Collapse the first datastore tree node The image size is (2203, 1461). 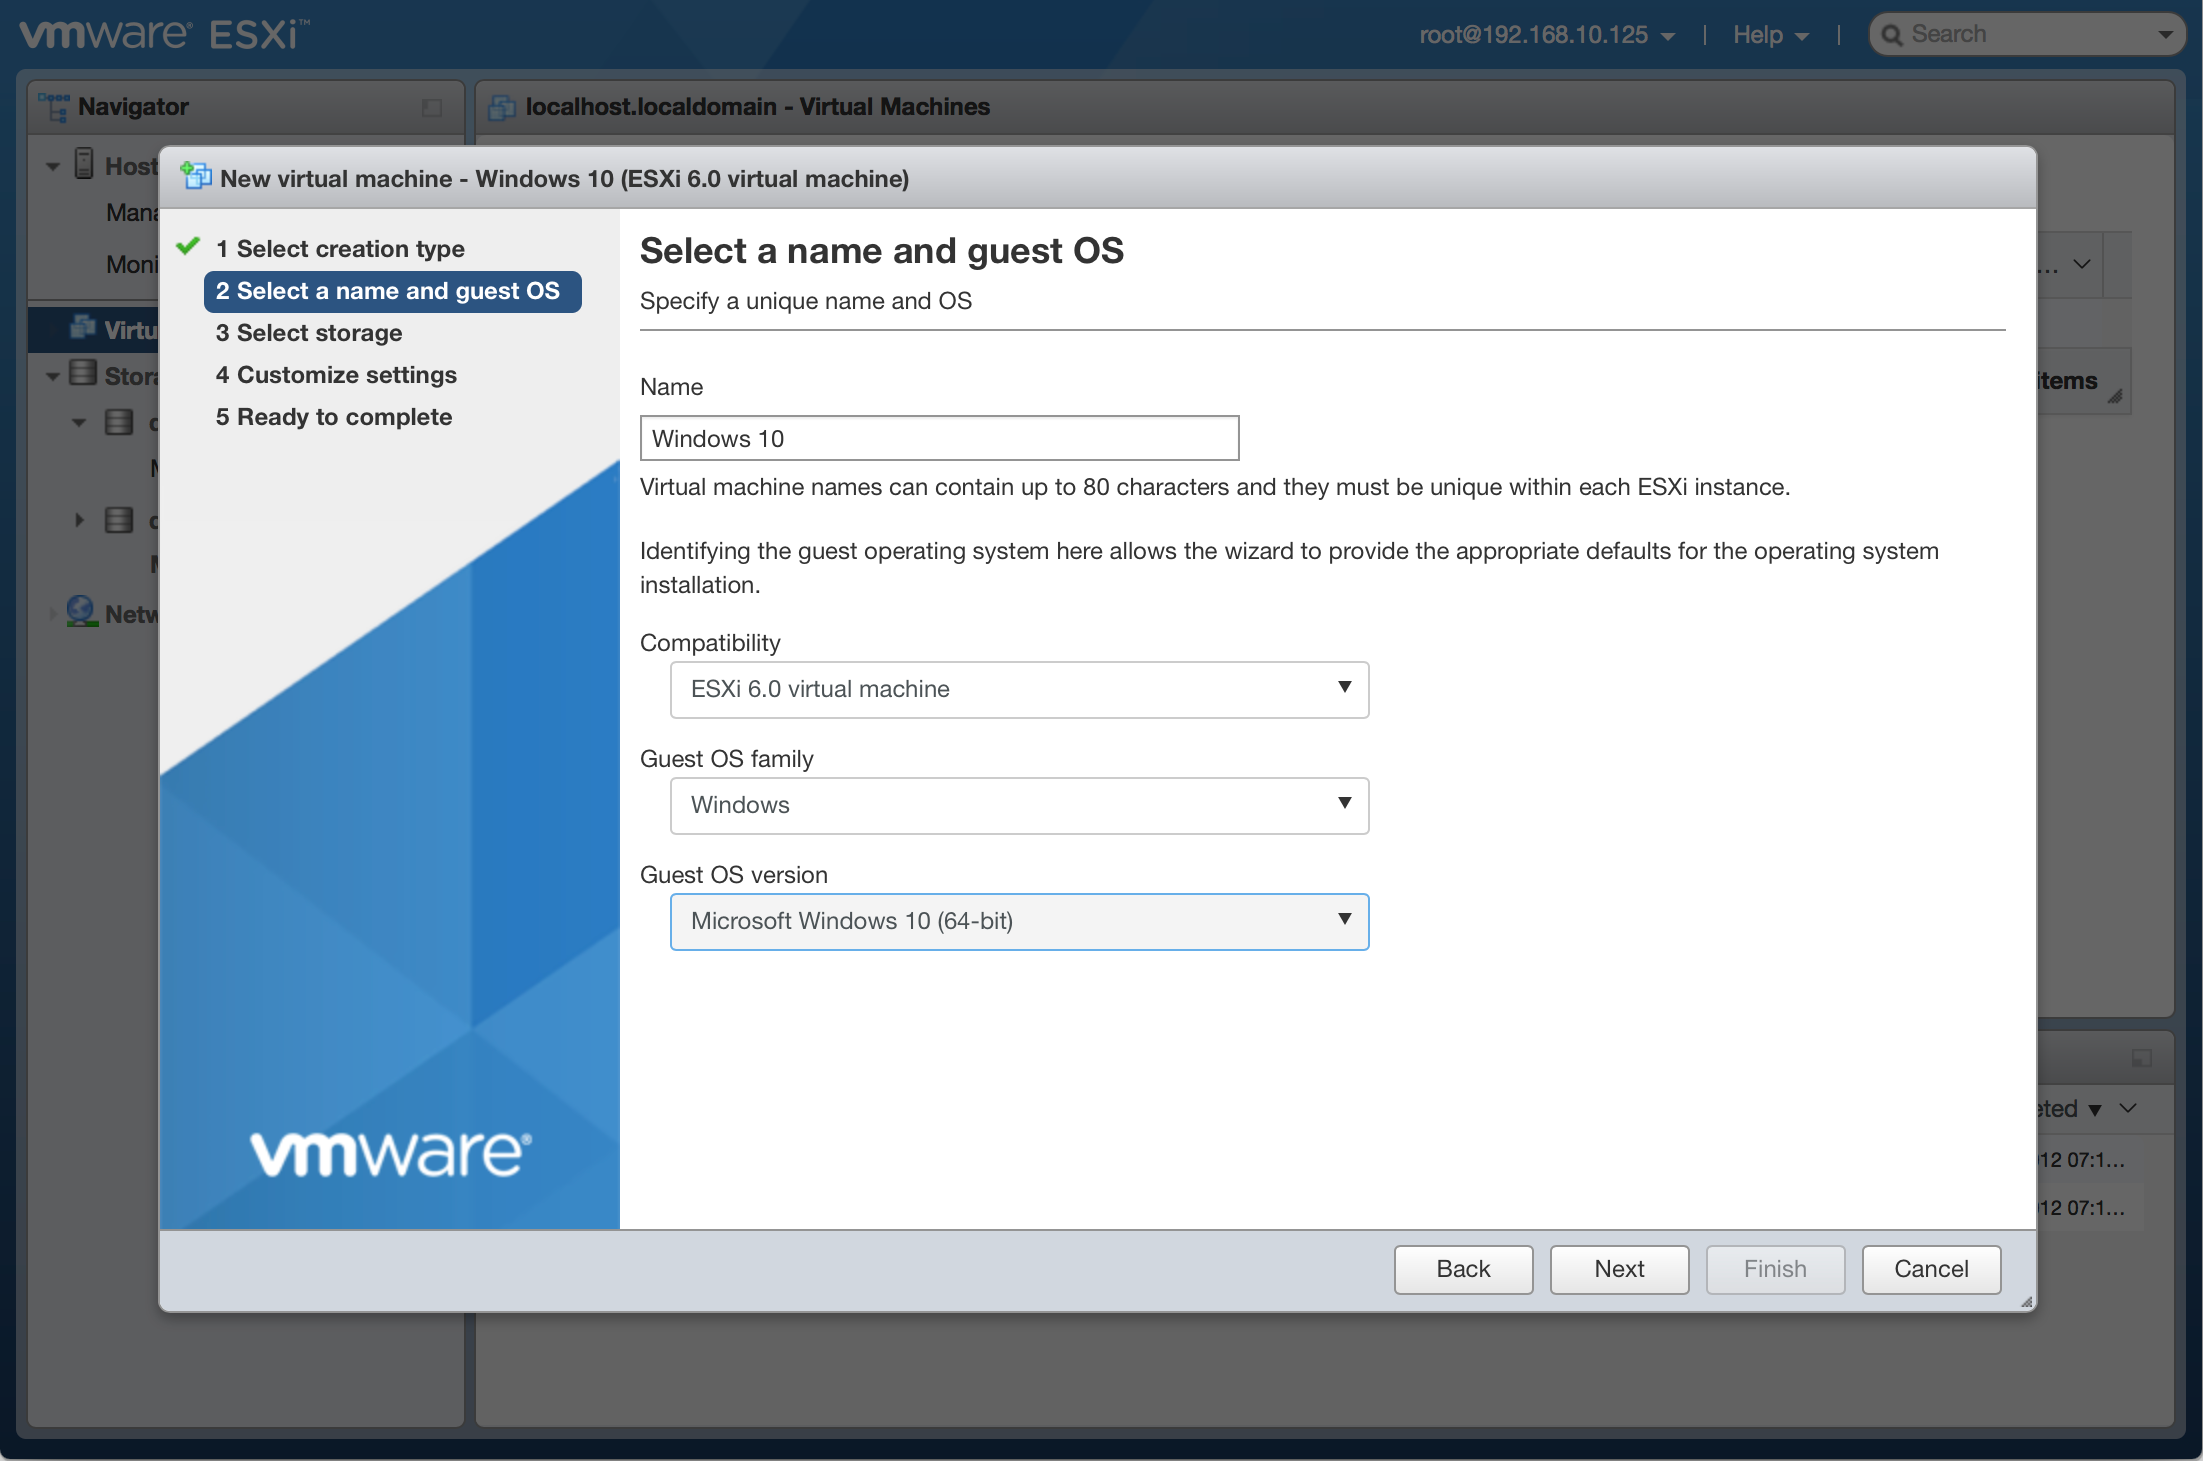coord(79,422)
